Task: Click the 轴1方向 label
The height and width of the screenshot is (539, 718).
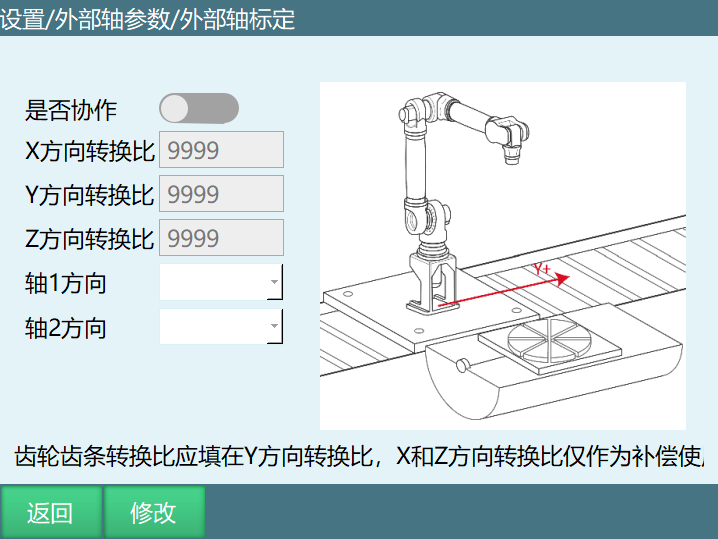Action: click(x=66, y=283)
